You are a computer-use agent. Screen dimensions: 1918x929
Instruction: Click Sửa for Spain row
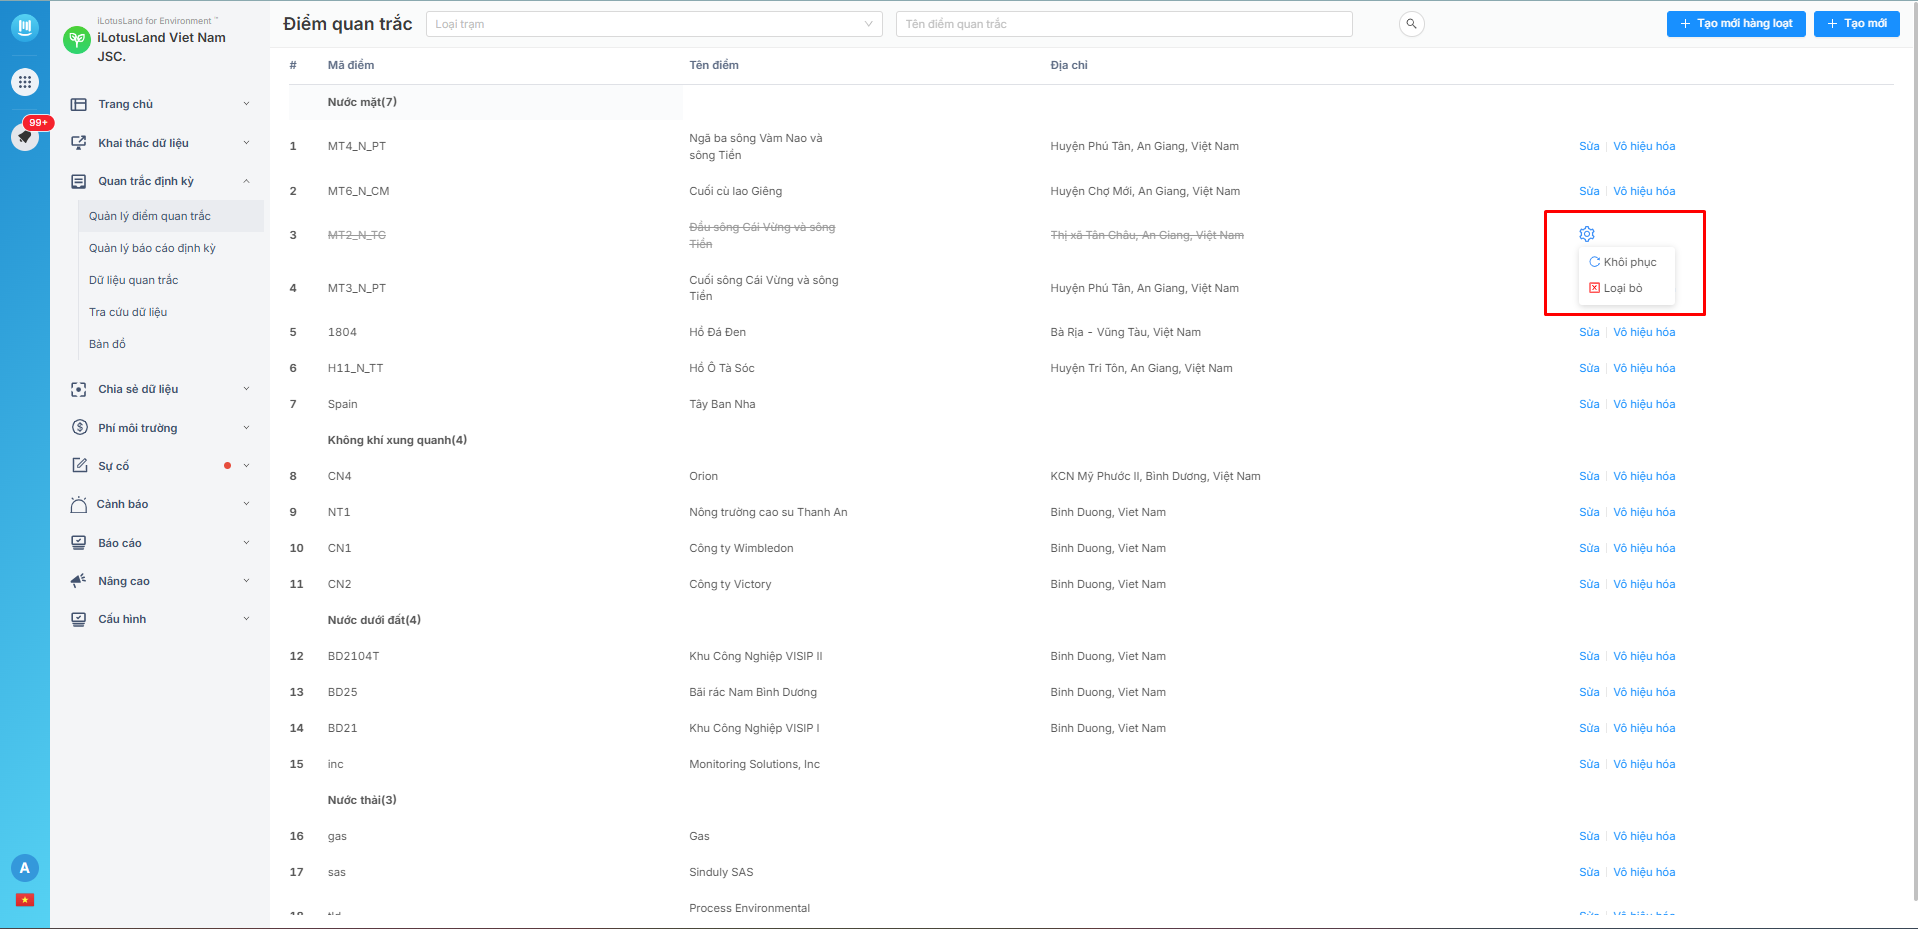(1589, 404)
